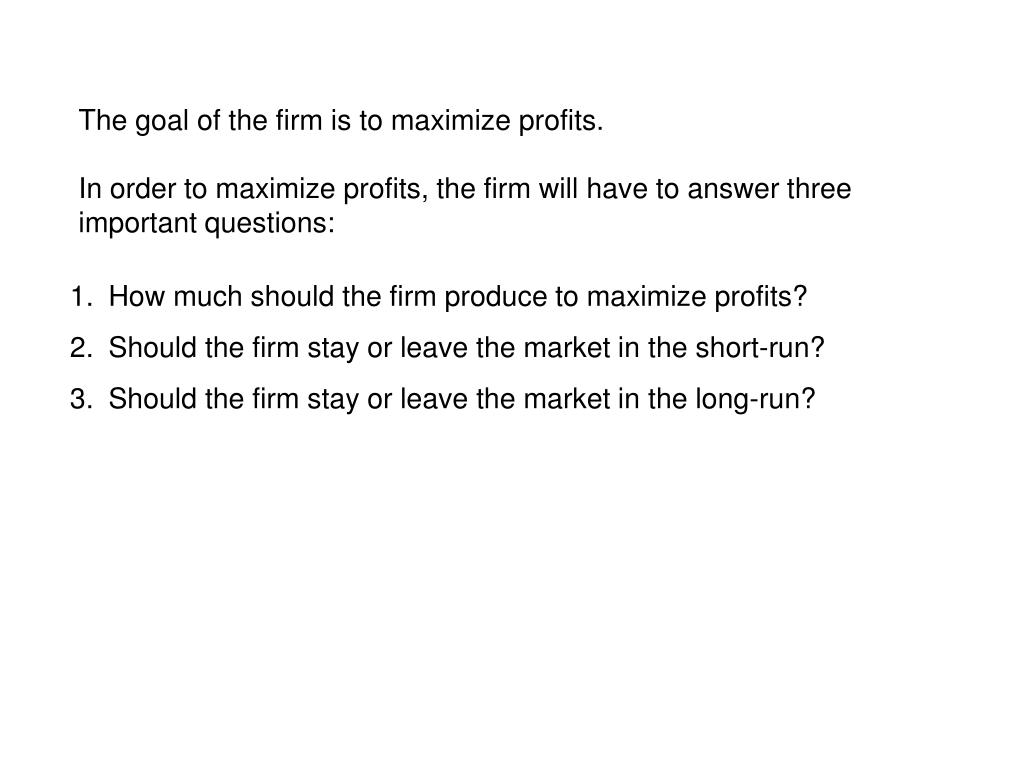The width and height of the screenshot is (1024, 768).
Task: Click the word "three" ending the paragraph line
Action: tap(819, 189)
